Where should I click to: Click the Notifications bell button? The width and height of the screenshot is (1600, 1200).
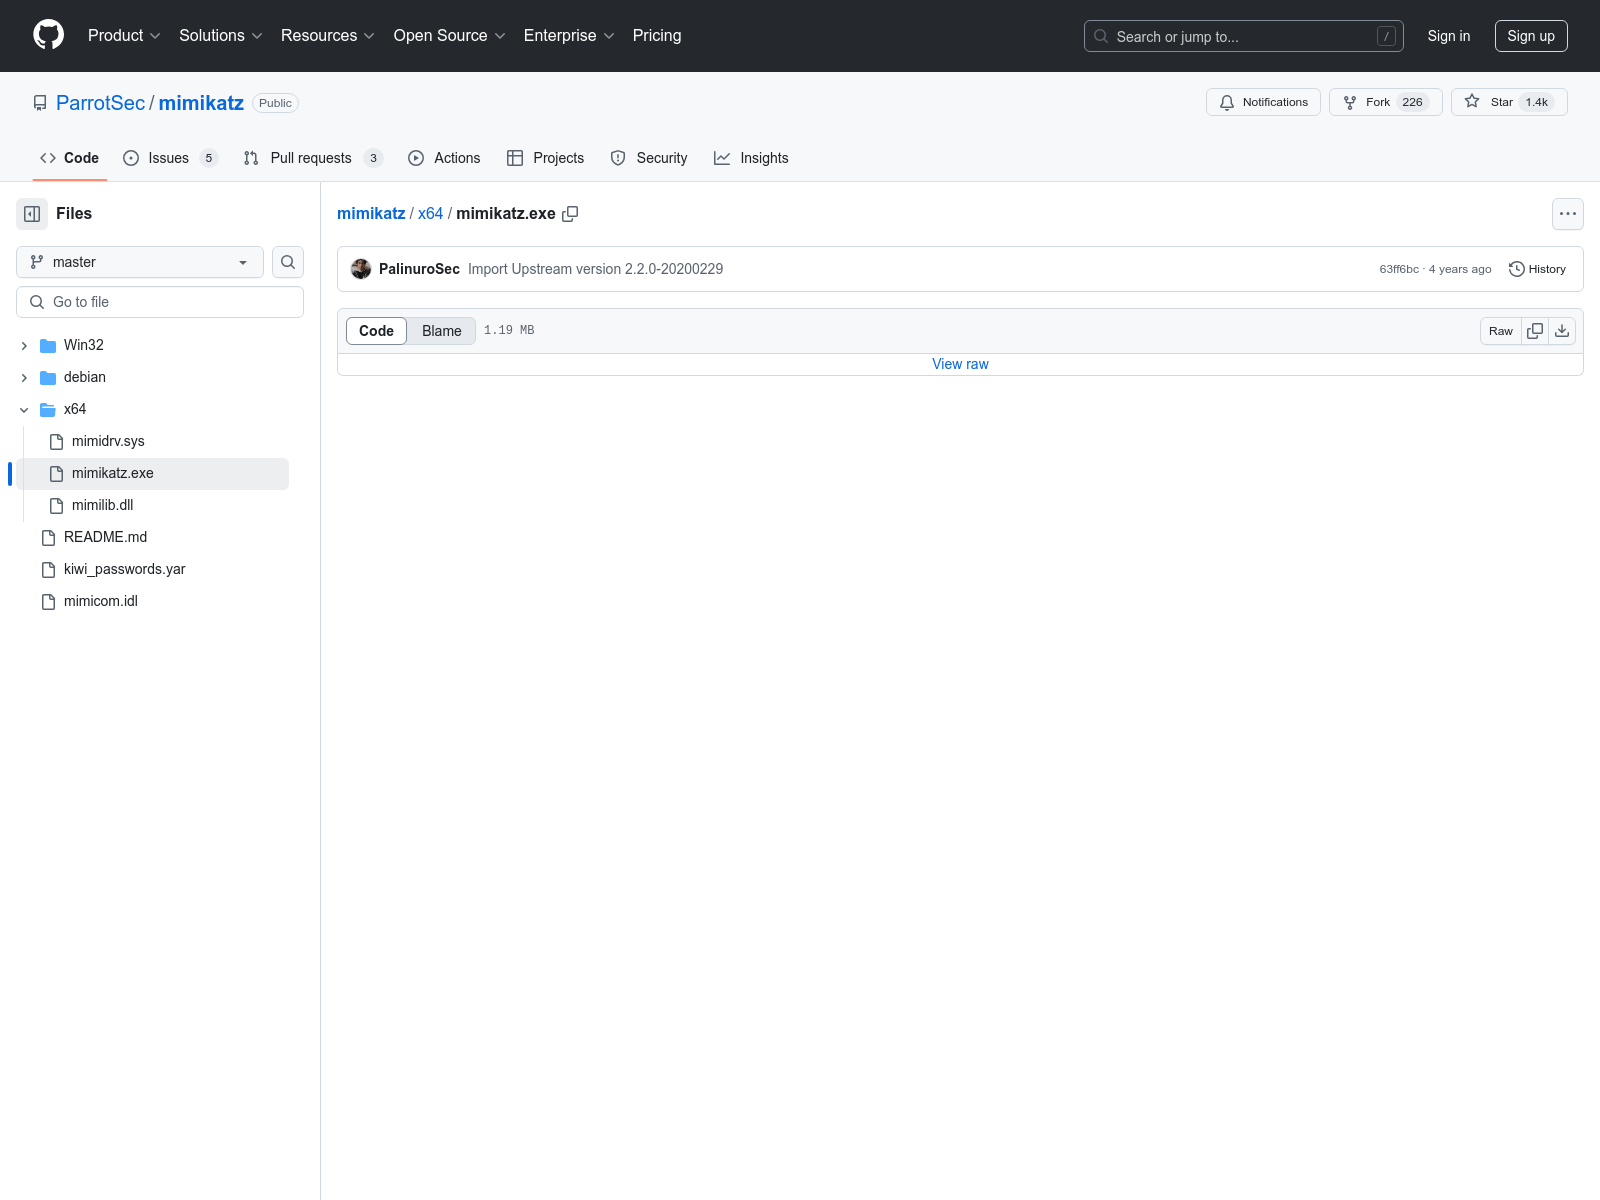pos(1263,102)
